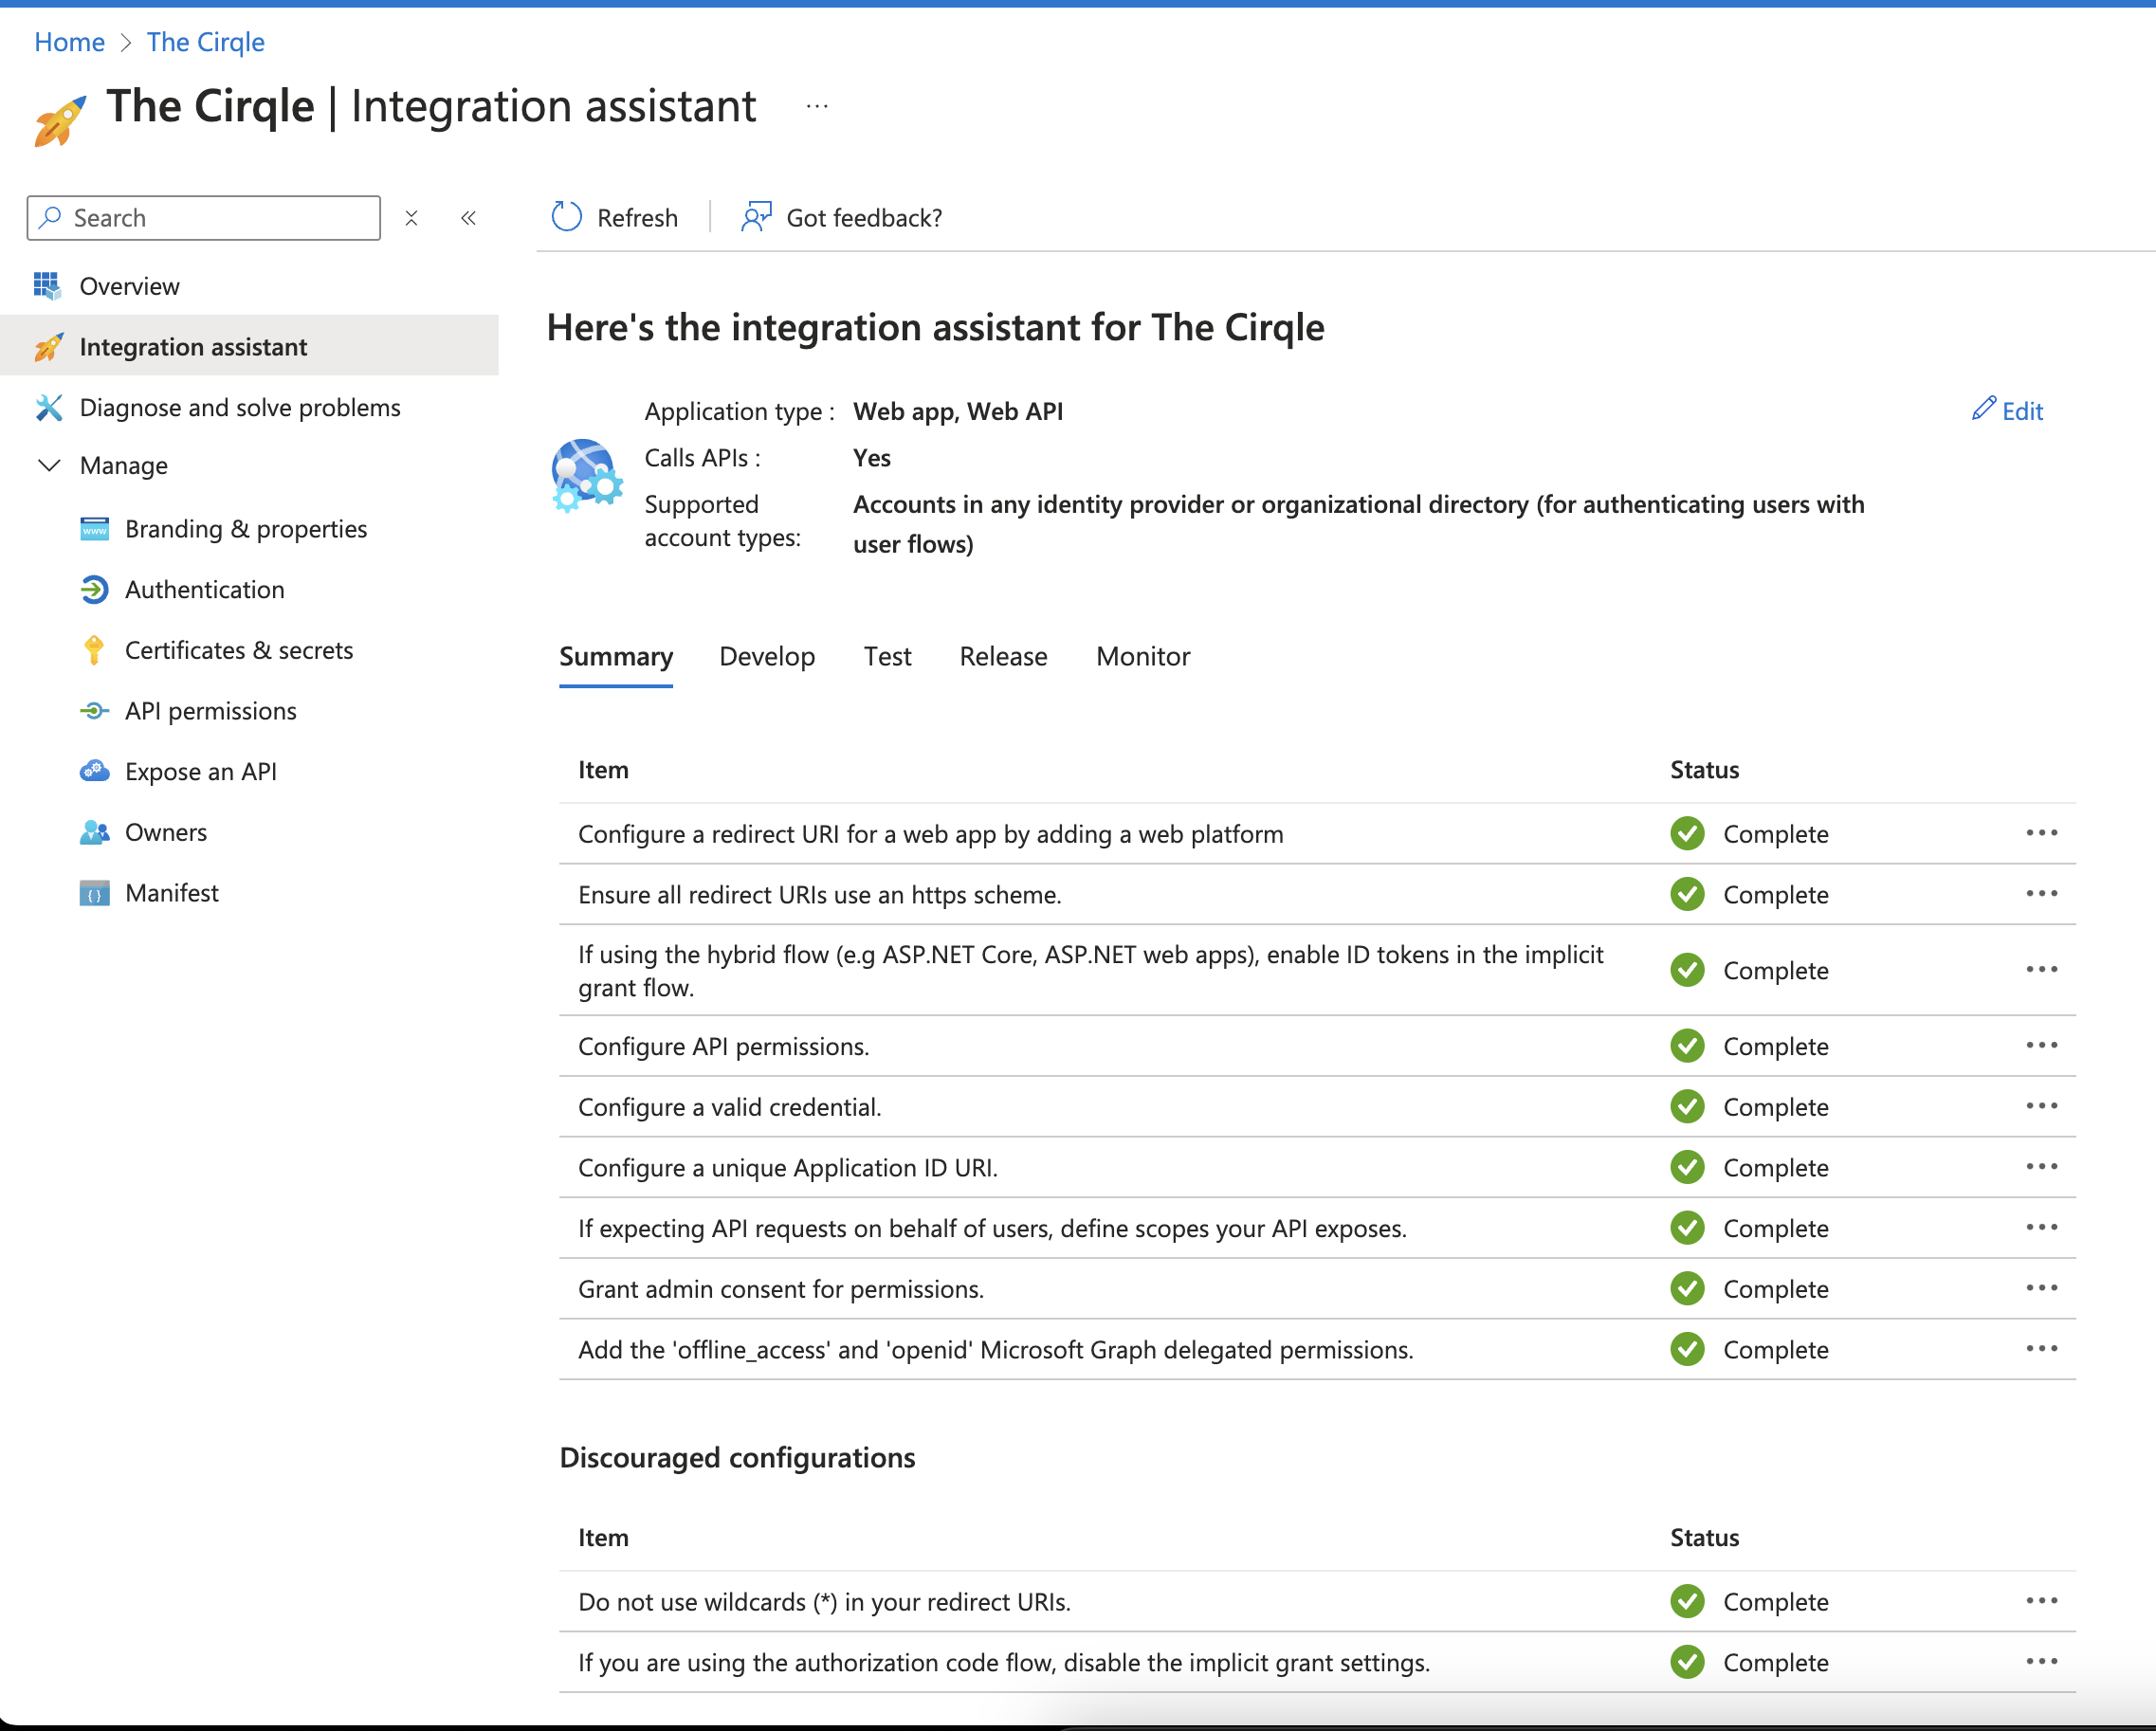Refresh the integration assistant page

coord(614,217)
